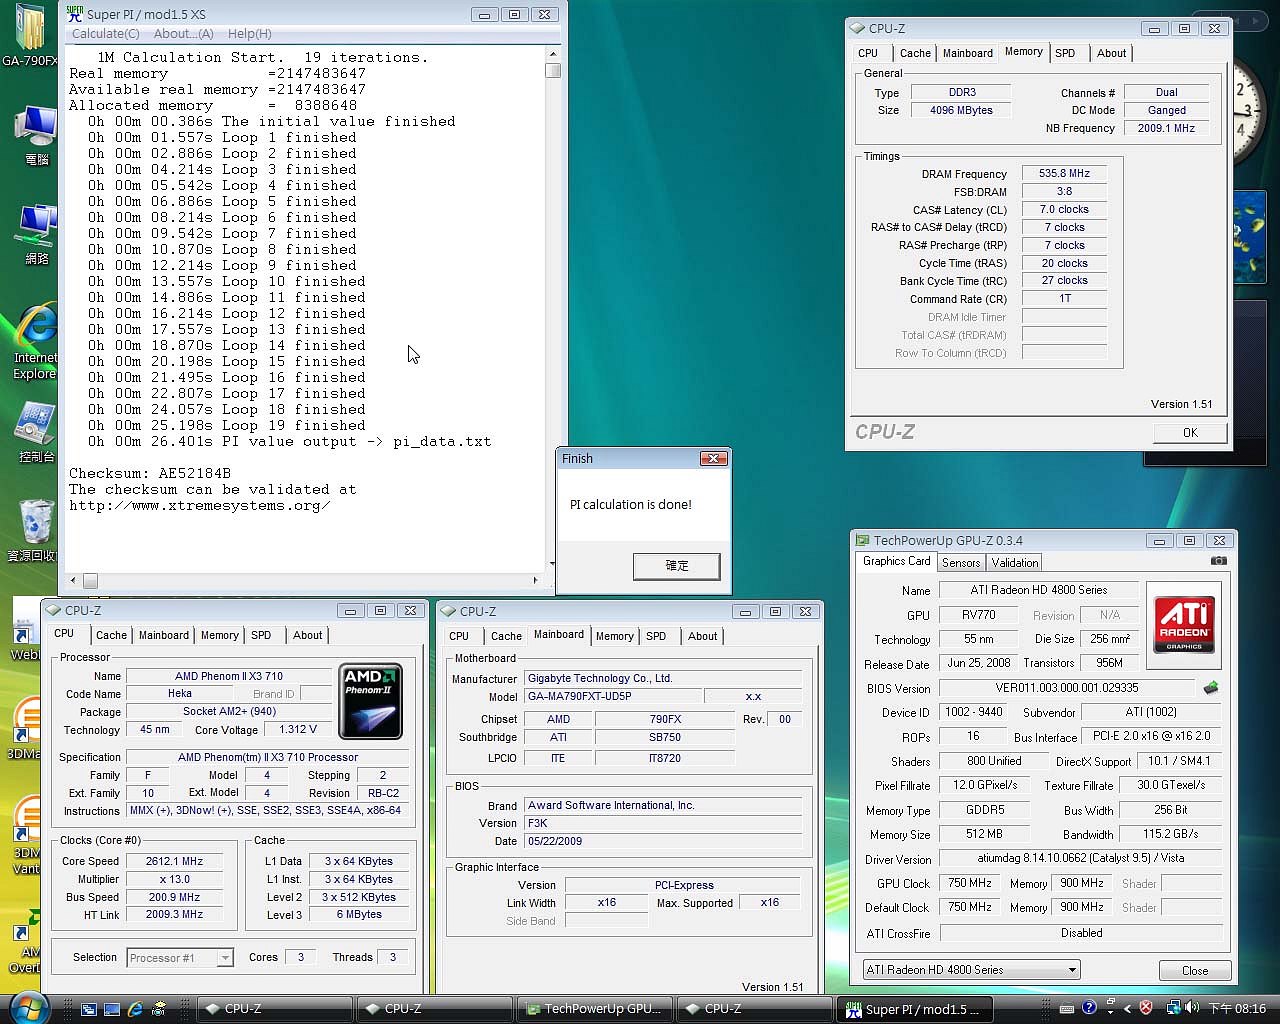
Task: Click Super PI scroll right arrow
Action: pos(536,580)
